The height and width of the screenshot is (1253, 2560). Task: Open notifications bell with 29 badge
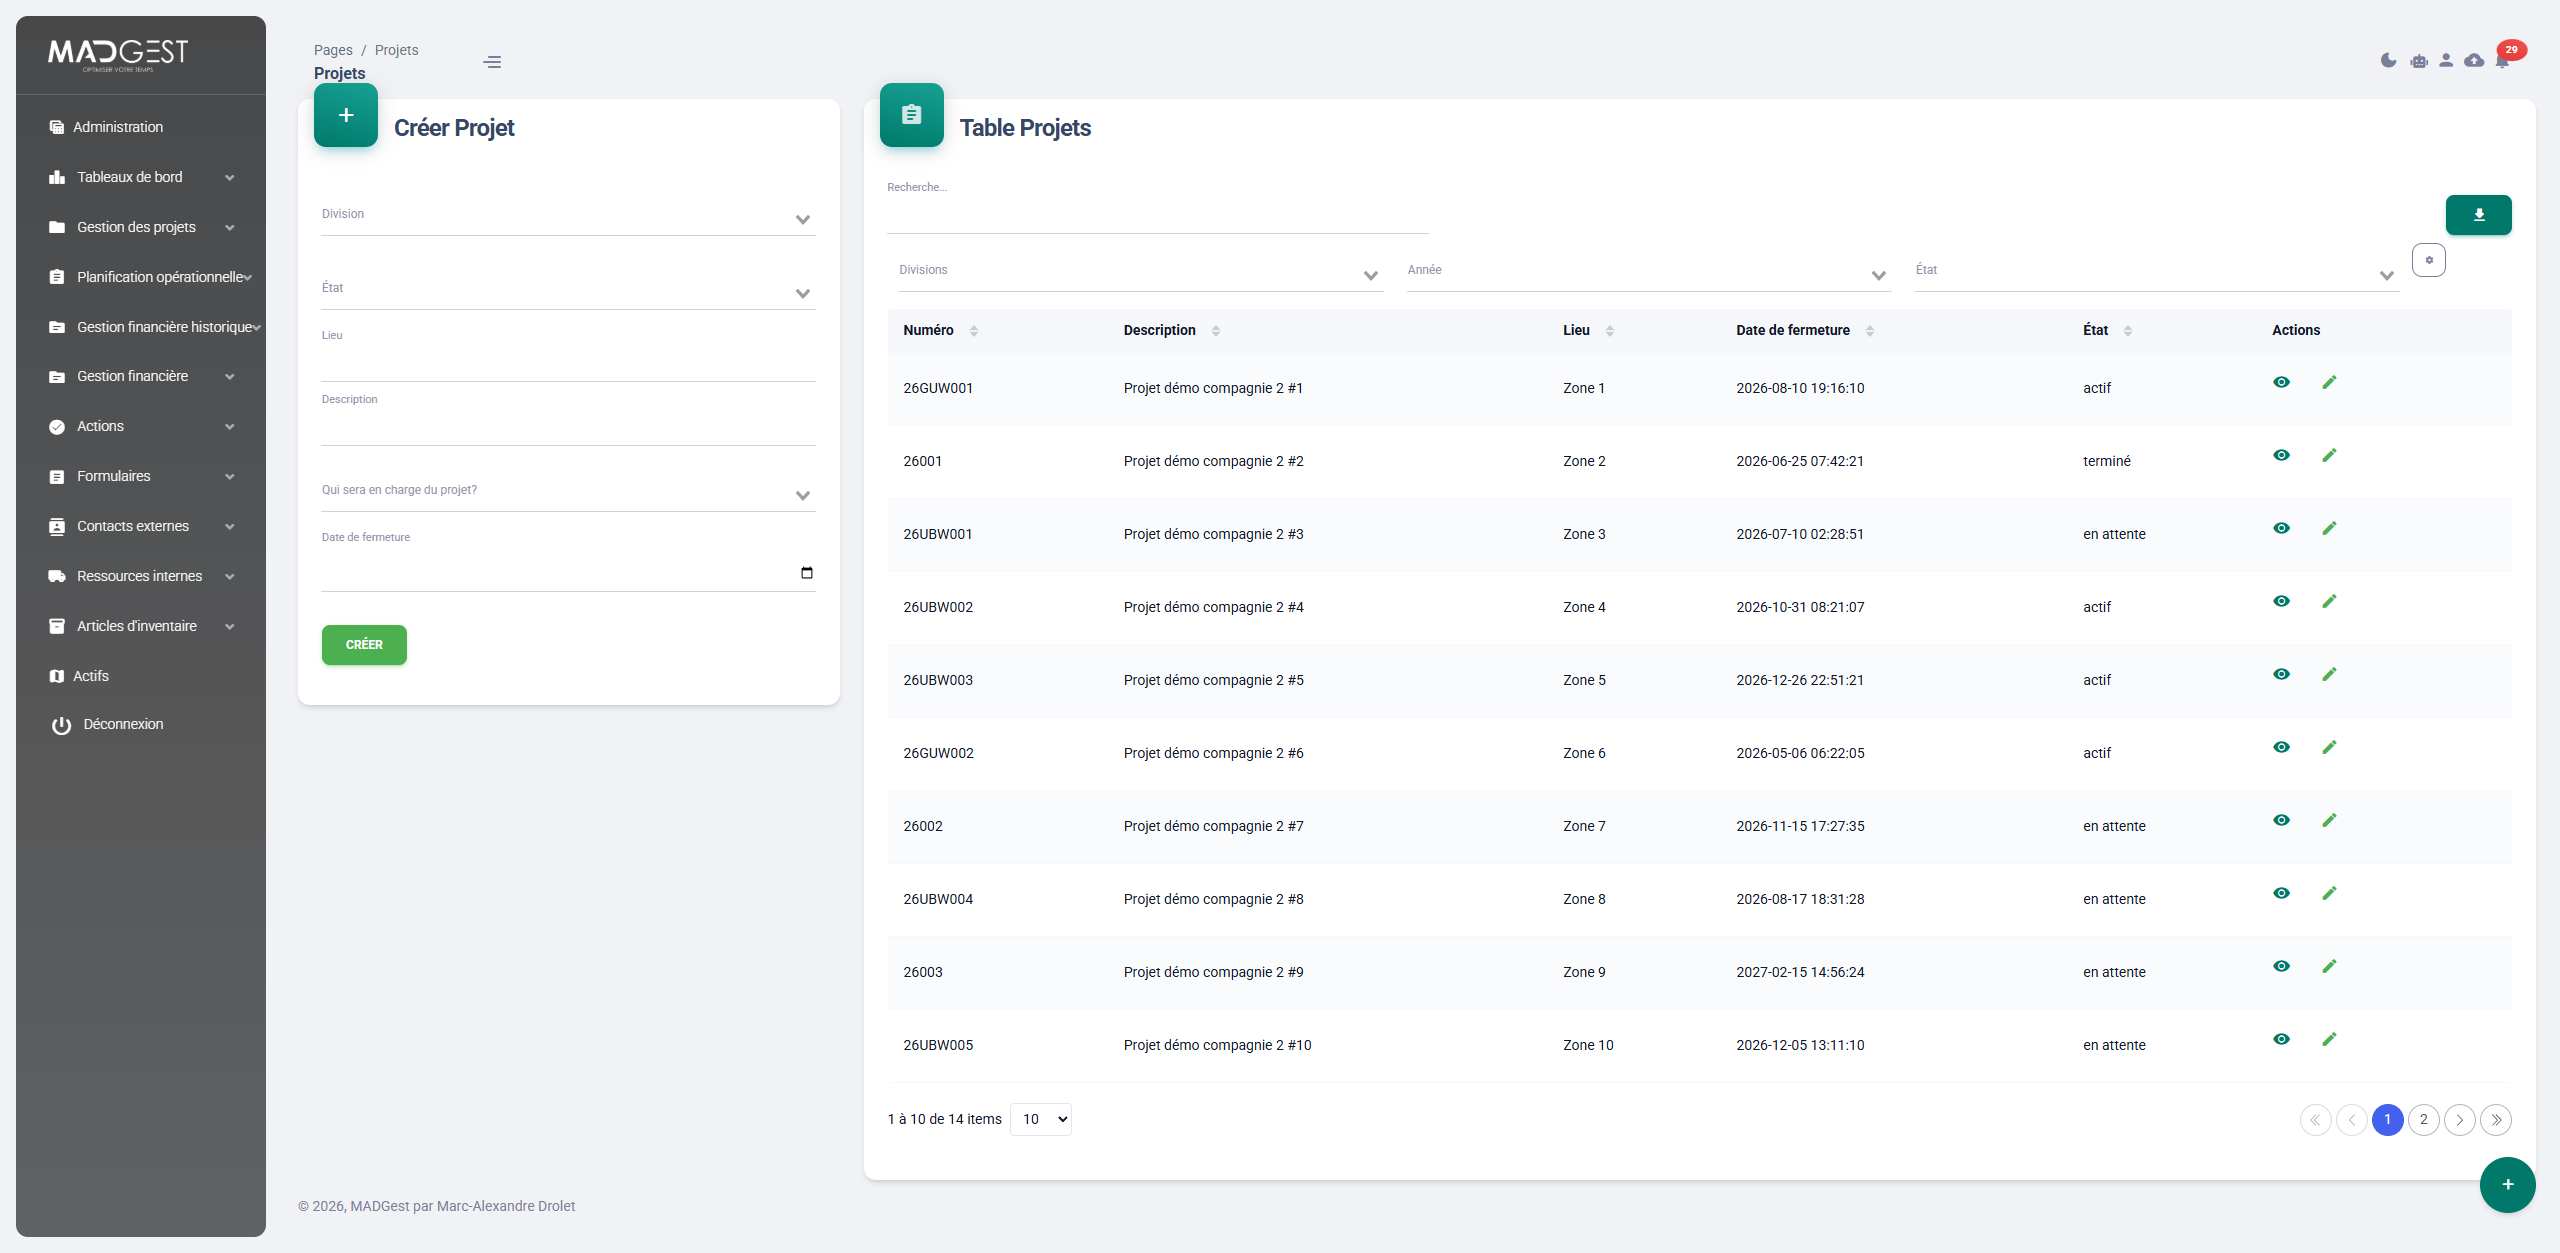click(x=2502, y=61)
